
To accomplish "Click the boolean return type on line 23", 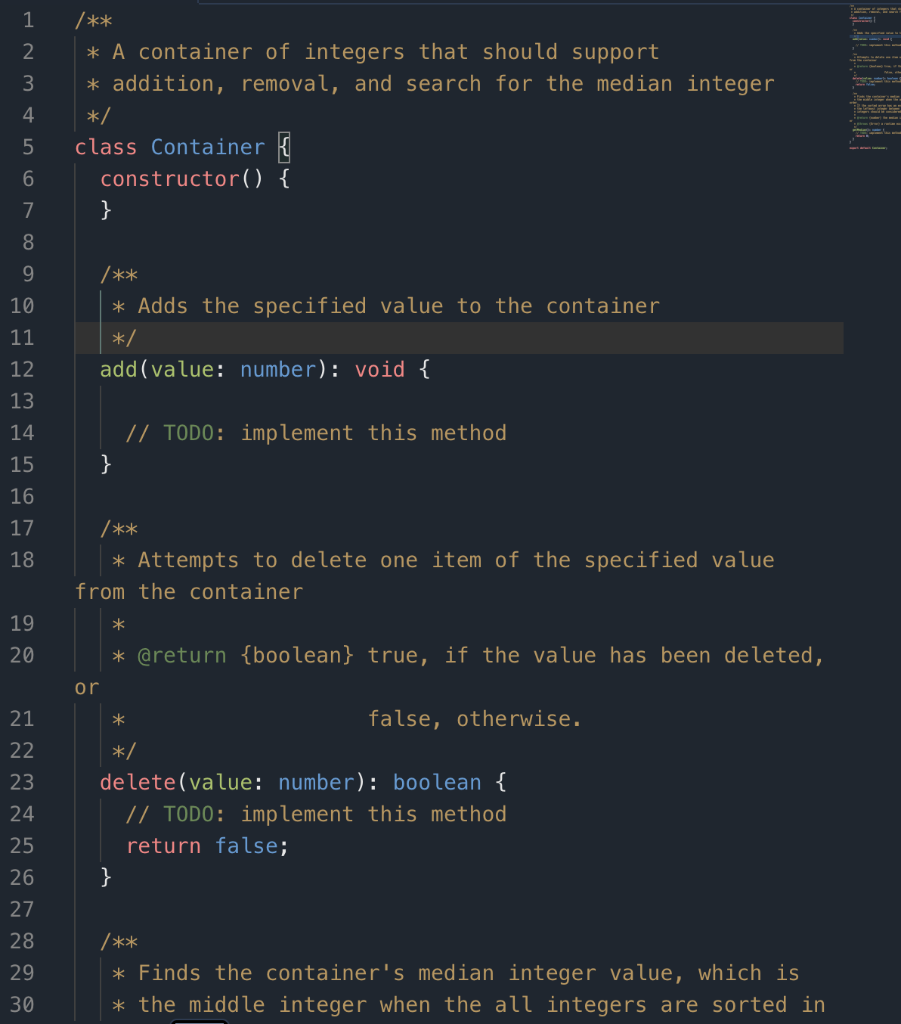I will [x=436, y=782].
